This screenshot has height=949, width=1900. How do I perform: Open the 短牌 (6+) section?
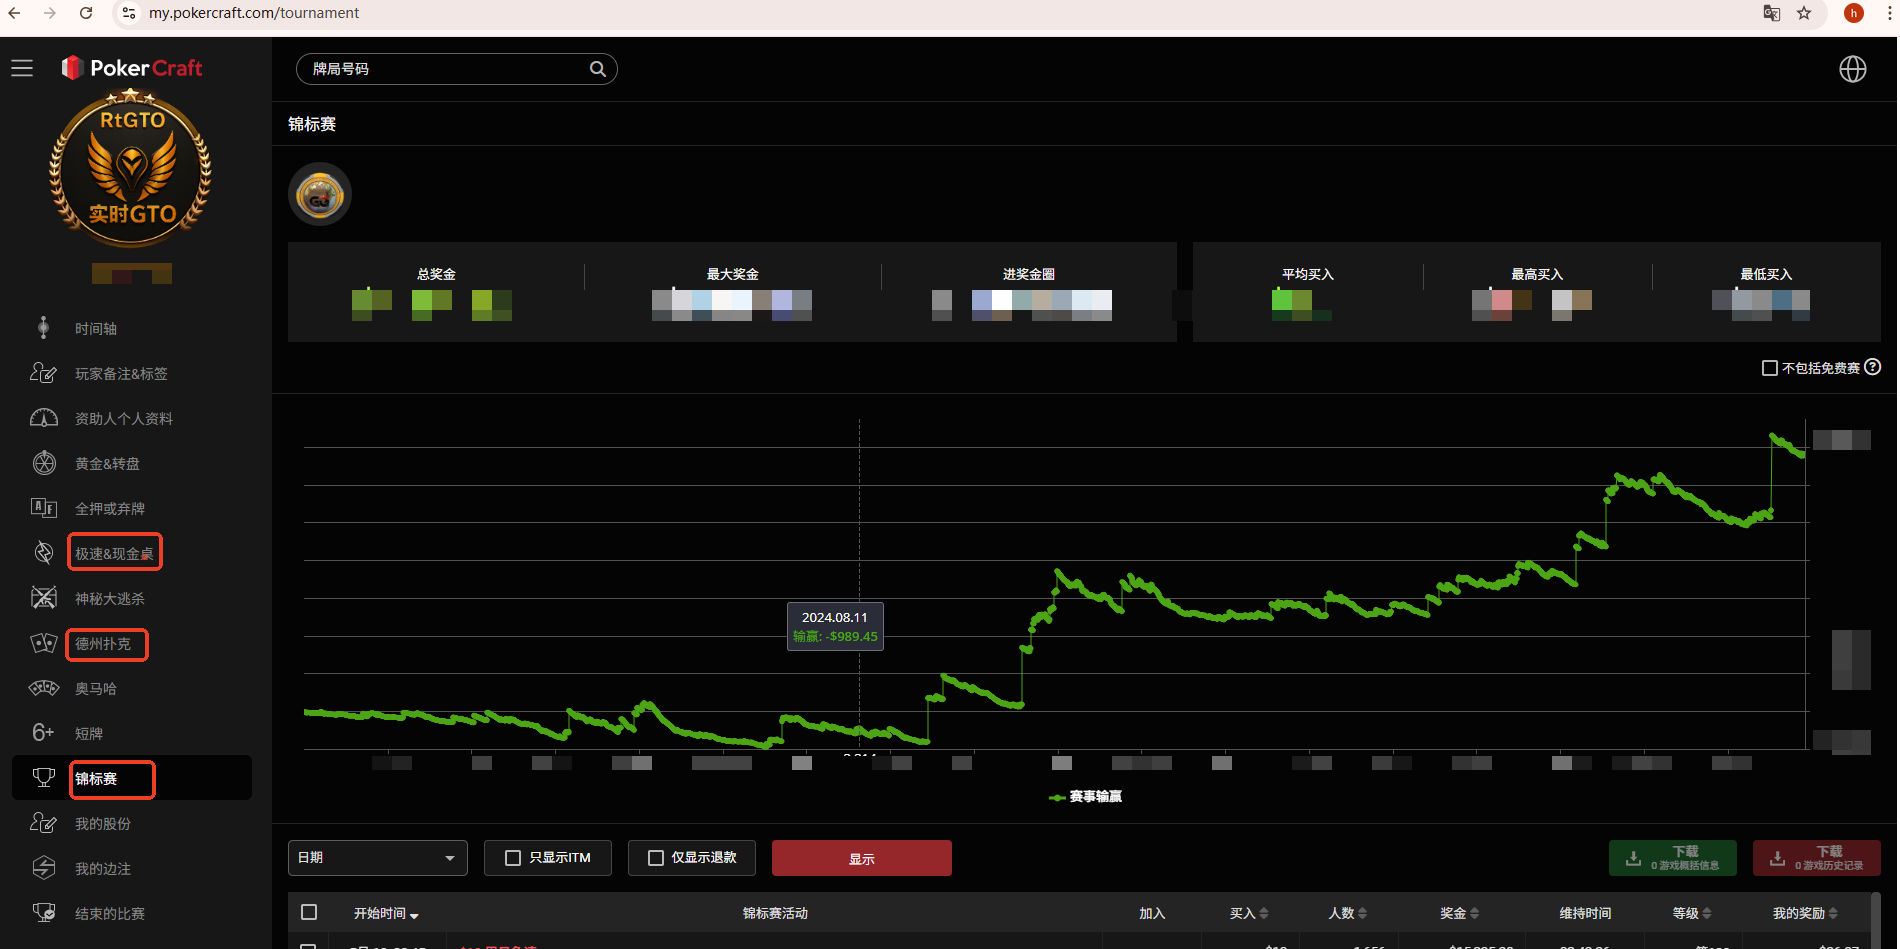88,732
